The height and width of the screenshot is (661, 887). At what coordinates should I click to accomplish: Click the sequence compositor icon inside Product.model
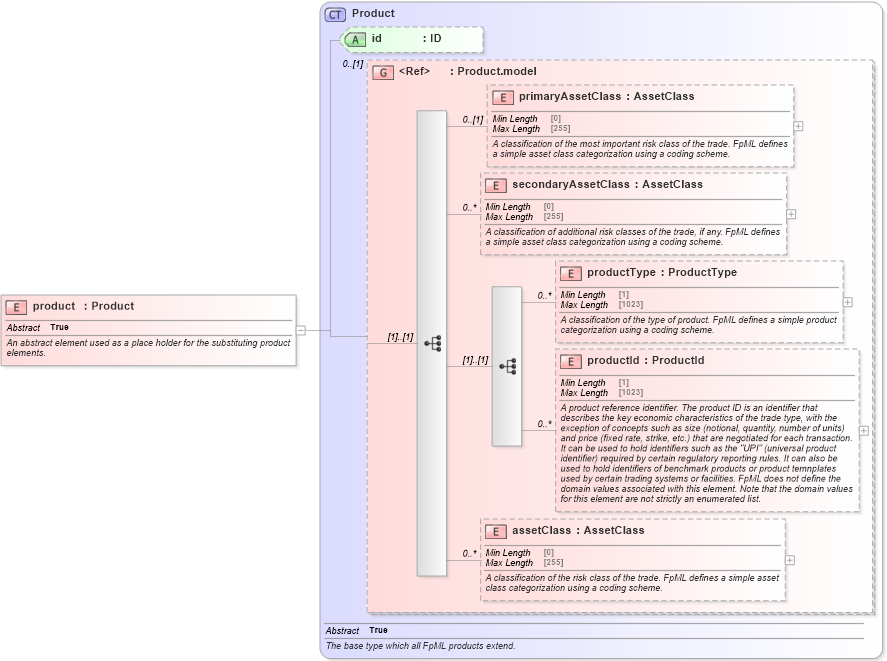click(432, 344)
